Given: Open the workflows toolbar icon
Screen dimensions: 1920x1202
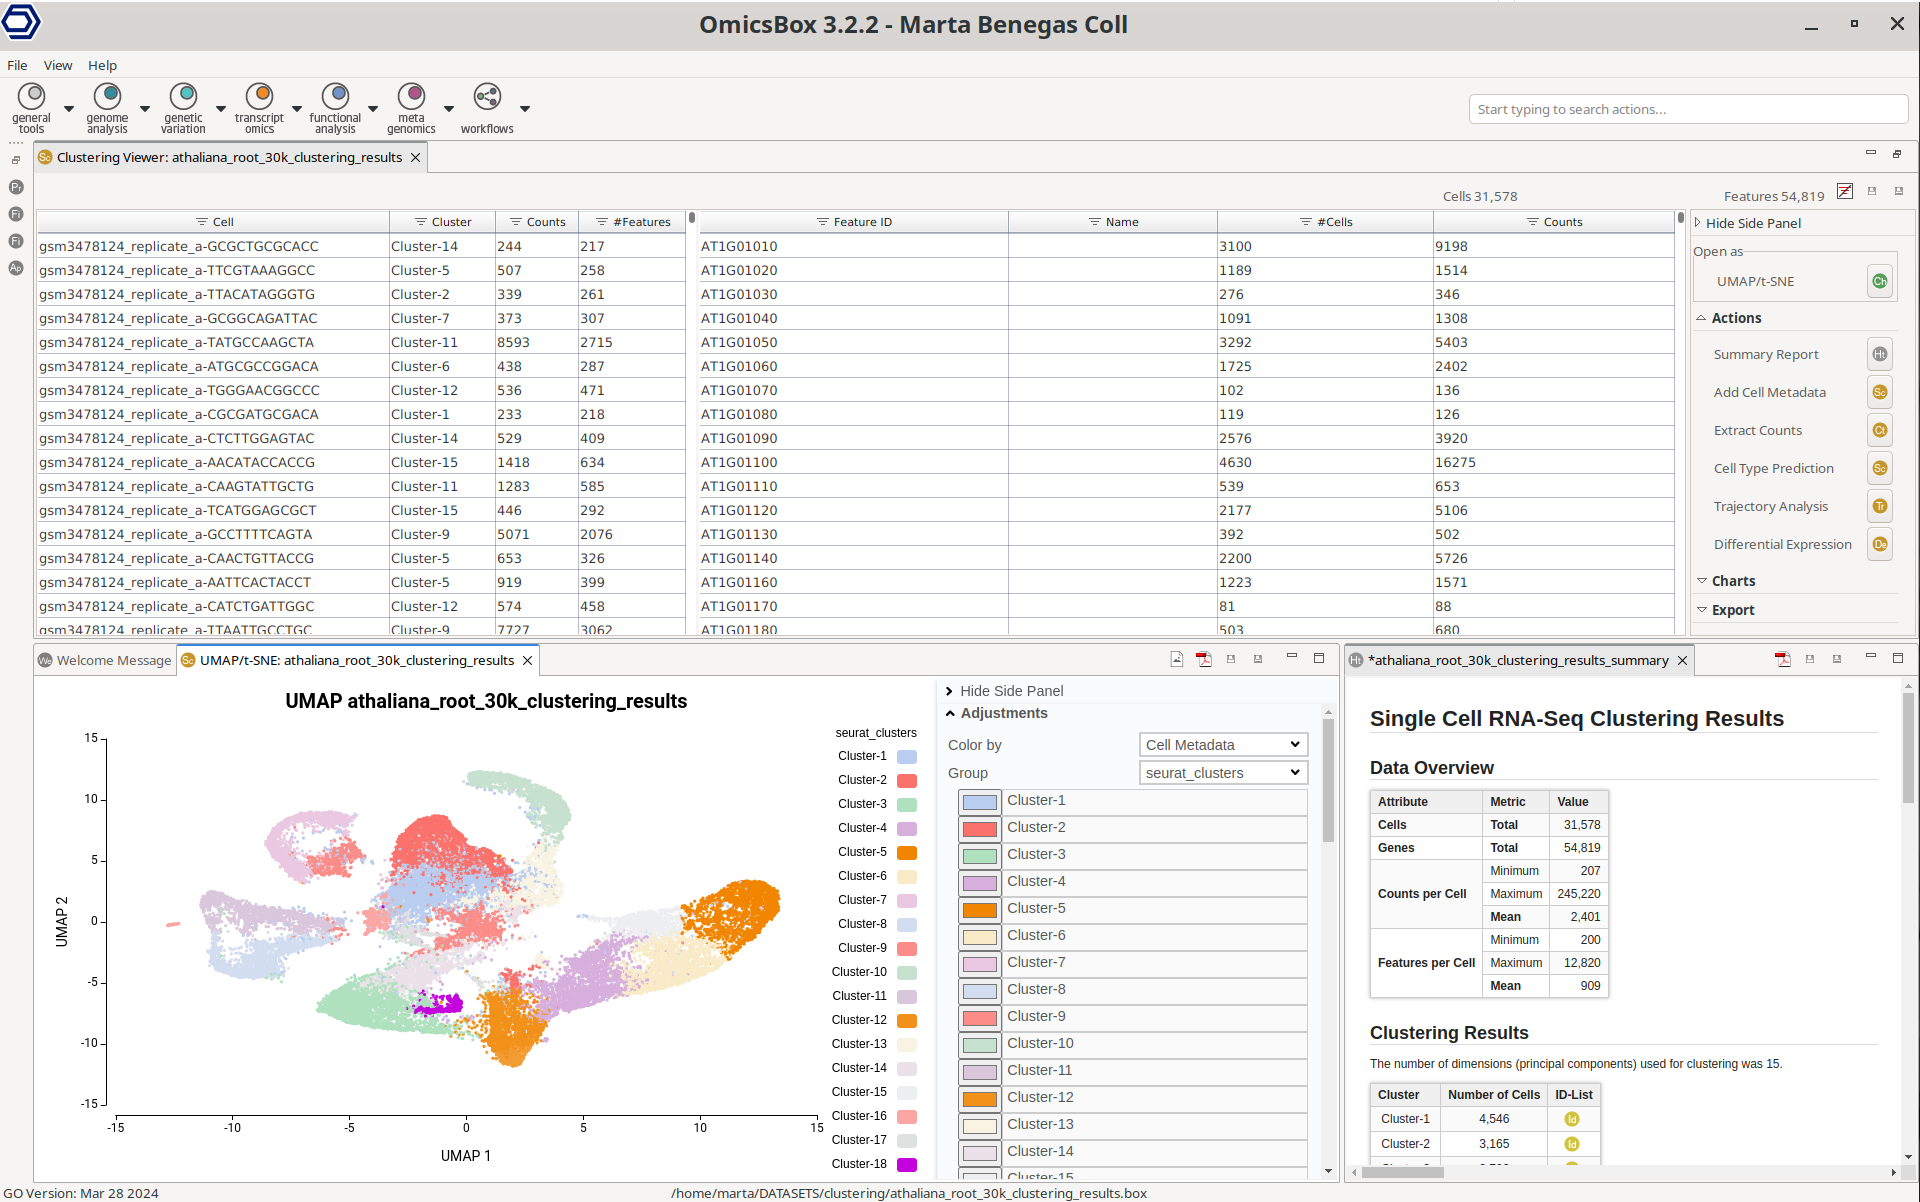Looking at the screenshot, I should pyautogui.click(x=487, y=96).
